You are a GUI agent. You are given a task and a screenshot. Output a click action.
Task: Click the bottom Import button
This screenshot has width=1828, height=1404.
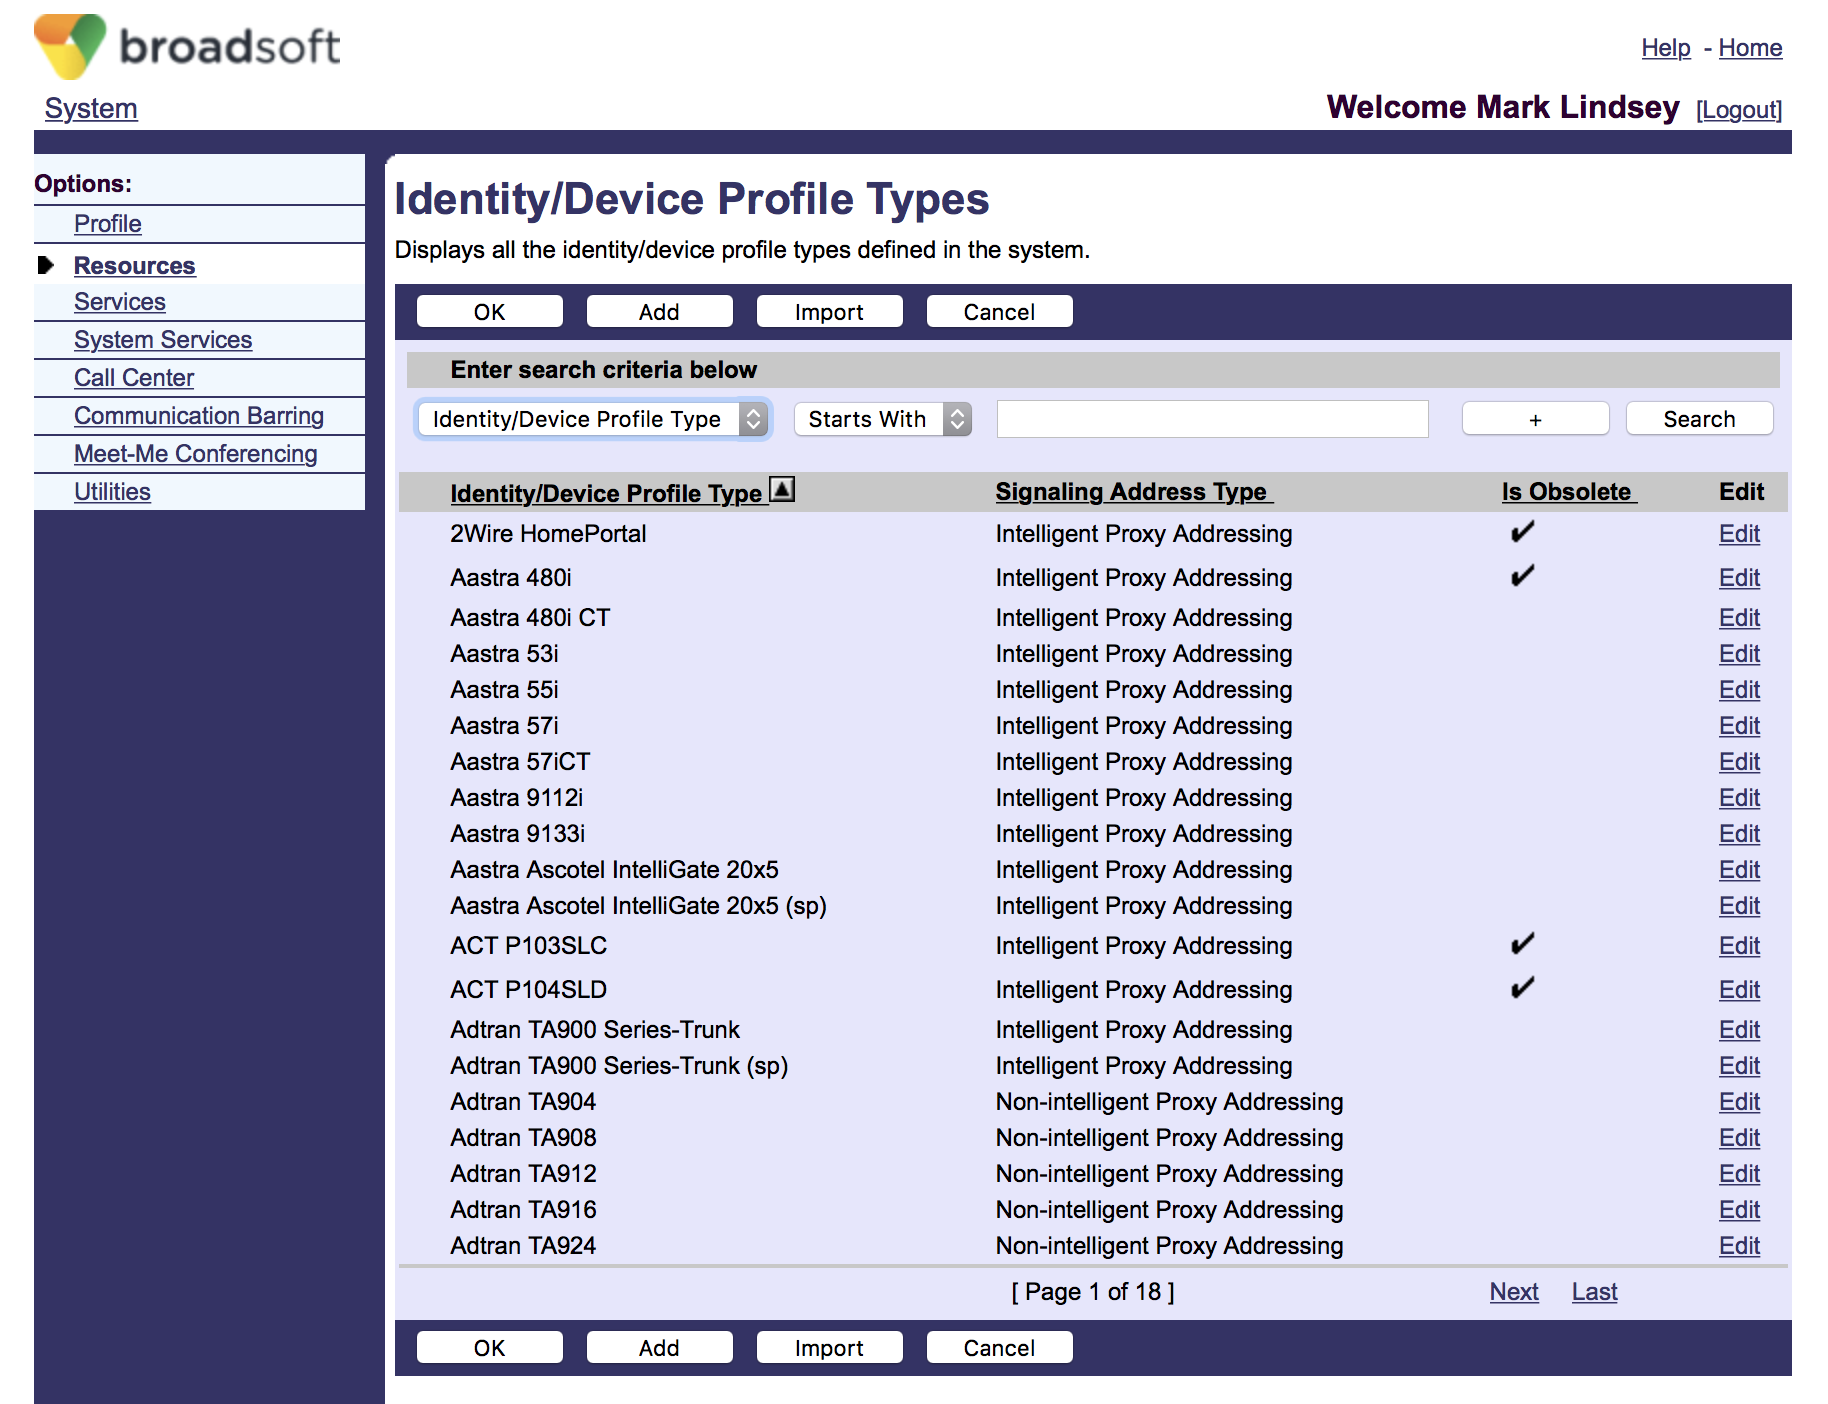pos(829,1348)
